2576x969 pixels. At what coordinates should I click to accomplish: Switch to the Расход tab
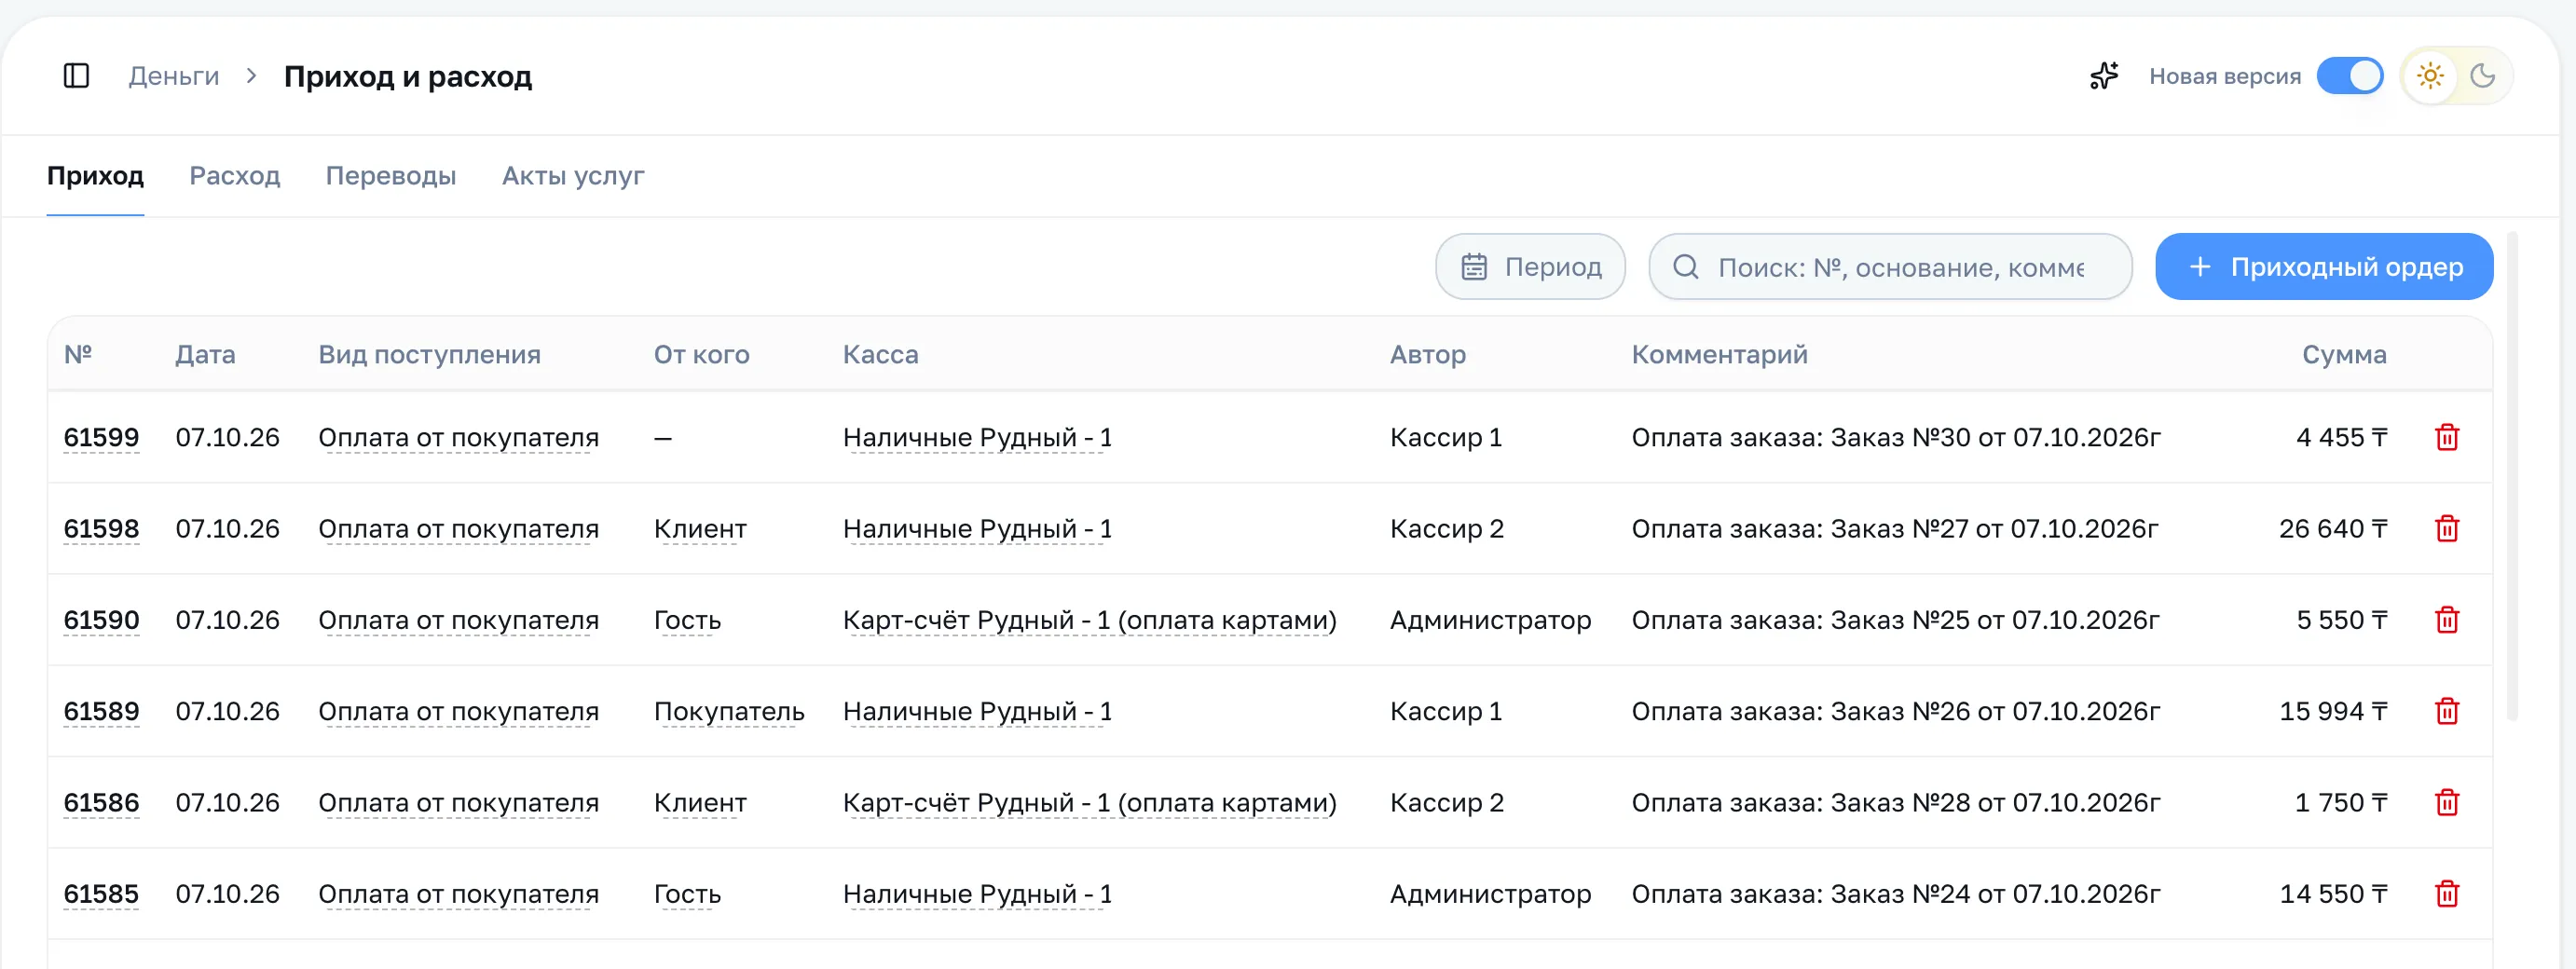click(235, 176)
